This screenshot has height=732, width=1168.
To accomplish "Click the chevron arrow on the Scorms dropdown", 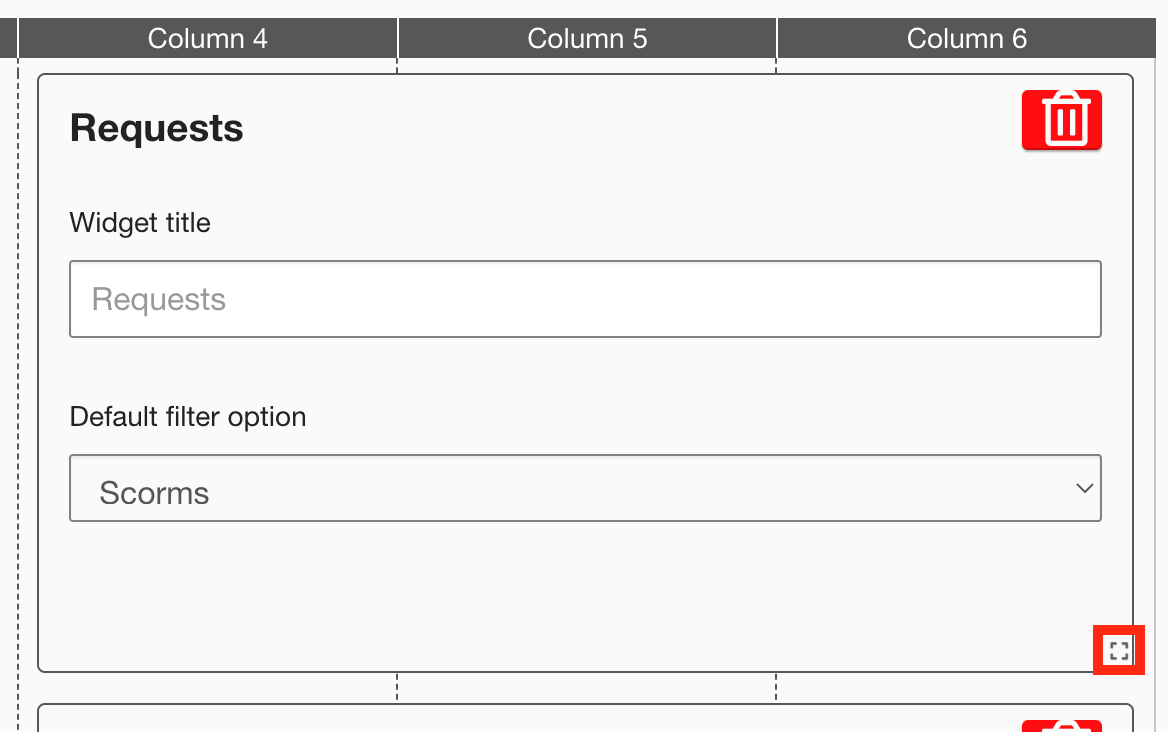I will pos(1084,488).
